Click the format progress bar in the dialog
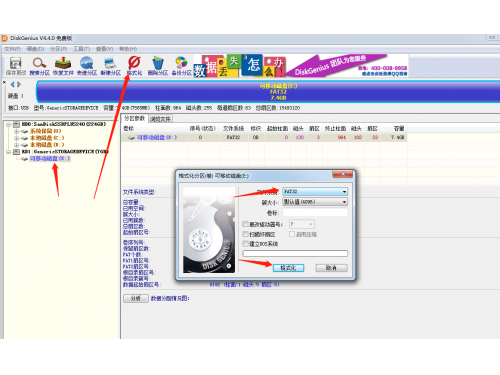This screenshot has width=500, height=375. 295,254
